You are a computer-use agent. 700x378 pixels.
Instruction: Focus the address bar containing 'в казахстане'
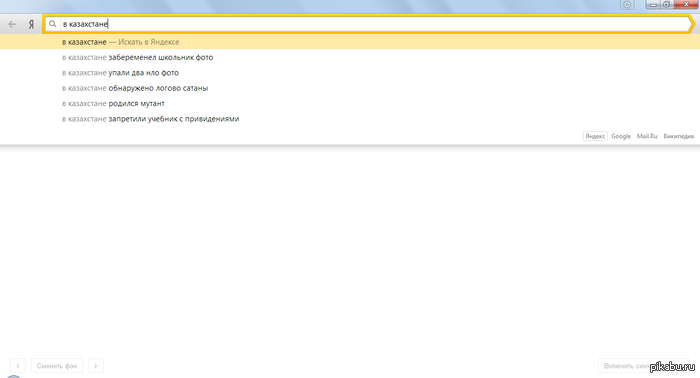click(x=369, y=24)
